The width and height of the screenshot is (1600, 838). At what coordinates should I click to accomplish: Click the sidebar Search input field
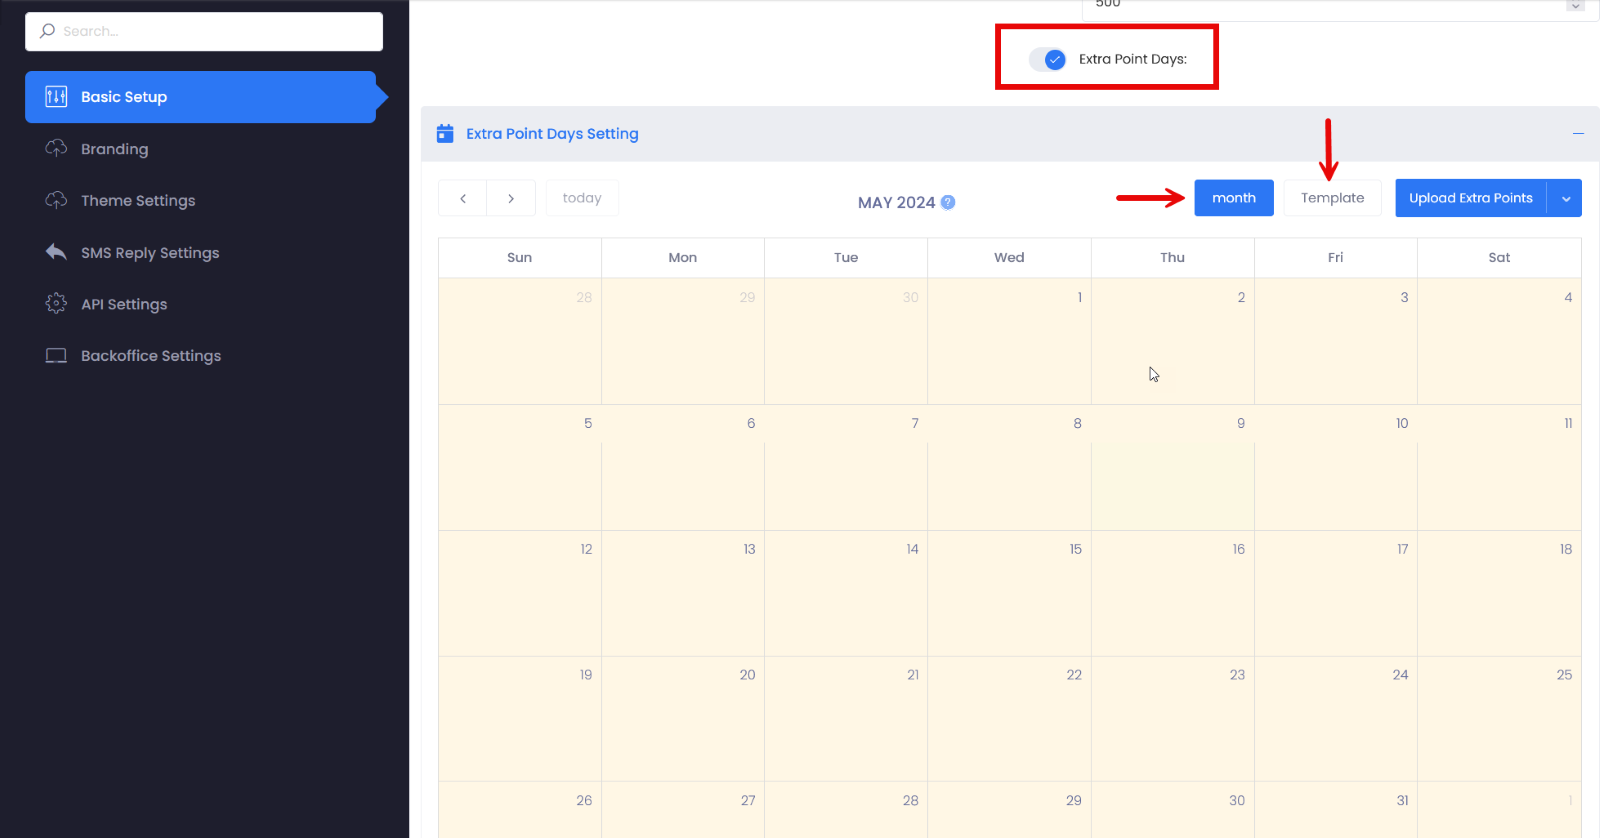[x=204, y=31]
